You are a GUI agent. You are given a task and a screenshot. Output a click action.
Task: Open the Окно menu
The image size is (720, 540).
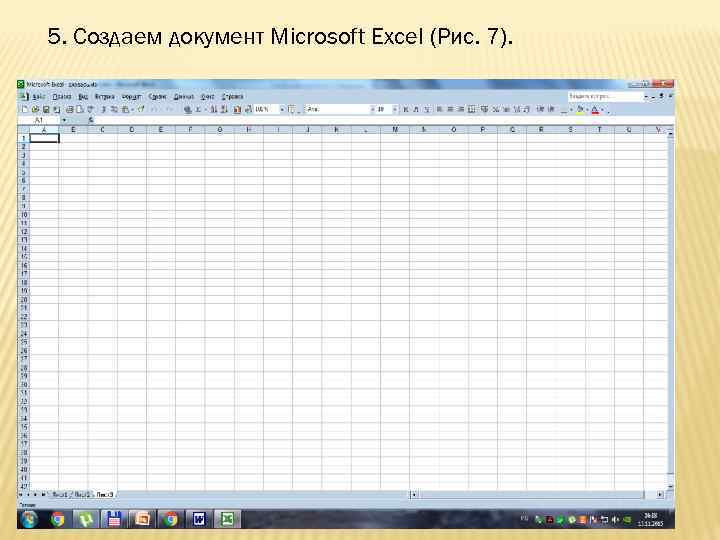(x=208, y=97)
